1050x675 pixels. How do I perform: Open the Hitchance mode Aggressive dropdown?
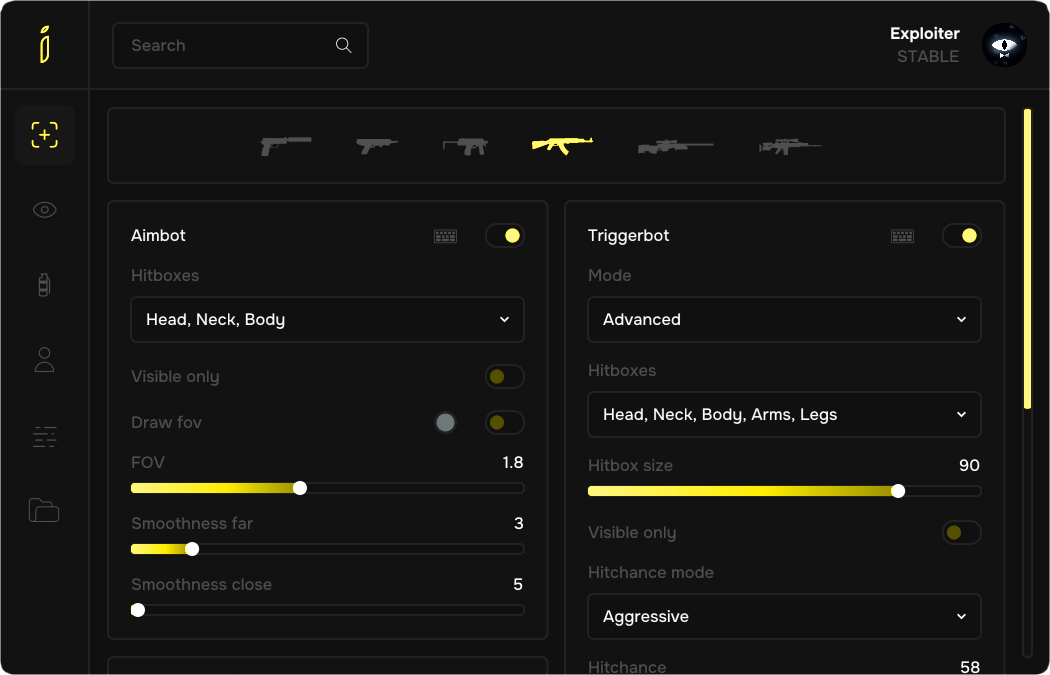[784, 617]
